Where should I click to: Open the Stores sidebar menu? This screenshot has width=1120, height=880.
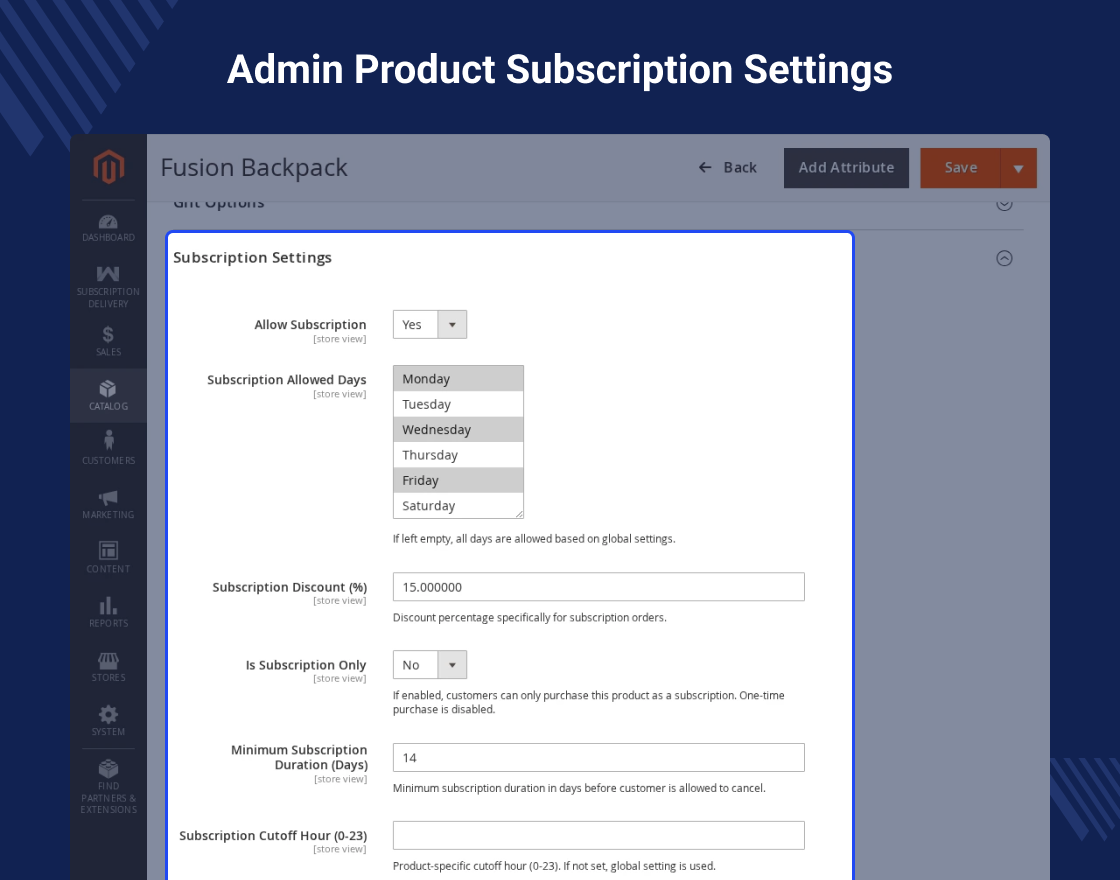click(109, 666)
